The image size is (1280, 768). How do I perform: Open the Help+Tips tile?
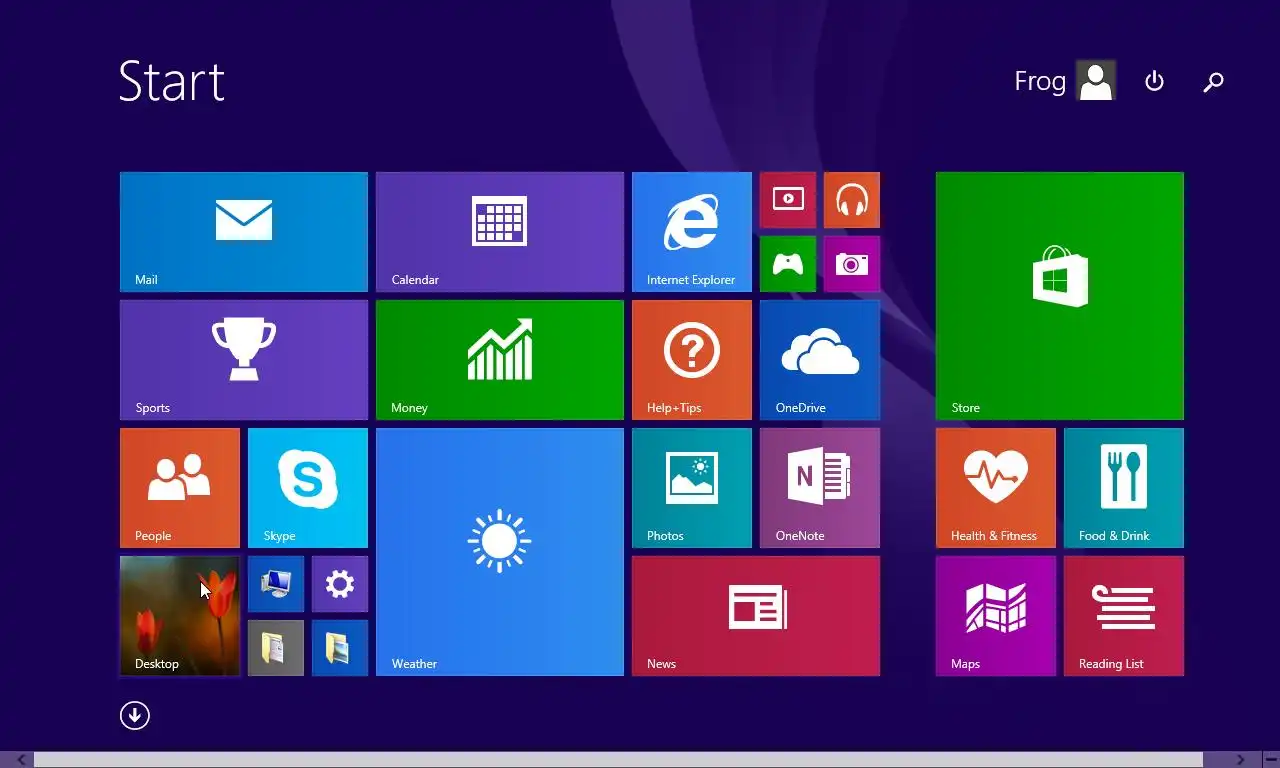(692, 360)
